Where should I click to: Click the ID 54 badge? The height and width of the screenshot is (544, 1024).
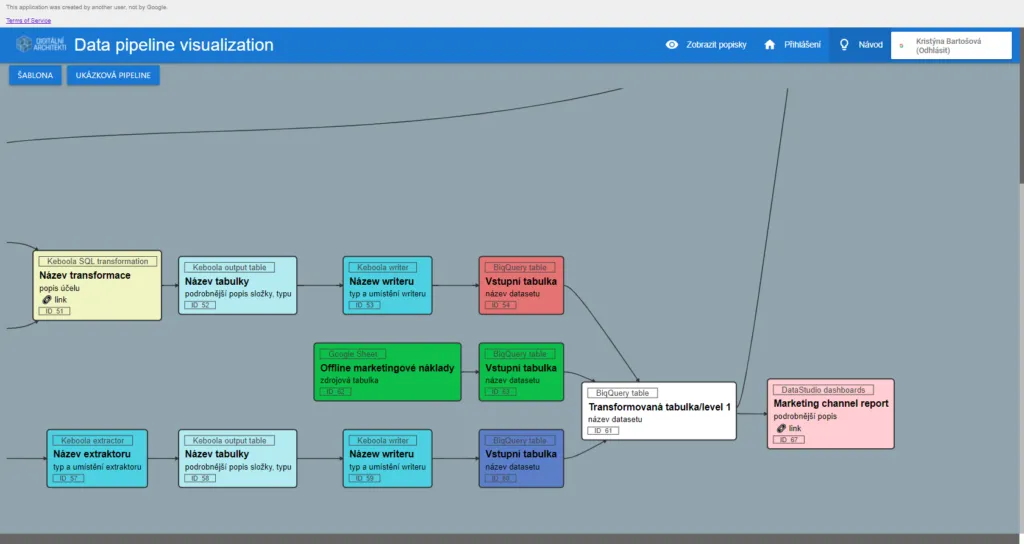[501, 305]
